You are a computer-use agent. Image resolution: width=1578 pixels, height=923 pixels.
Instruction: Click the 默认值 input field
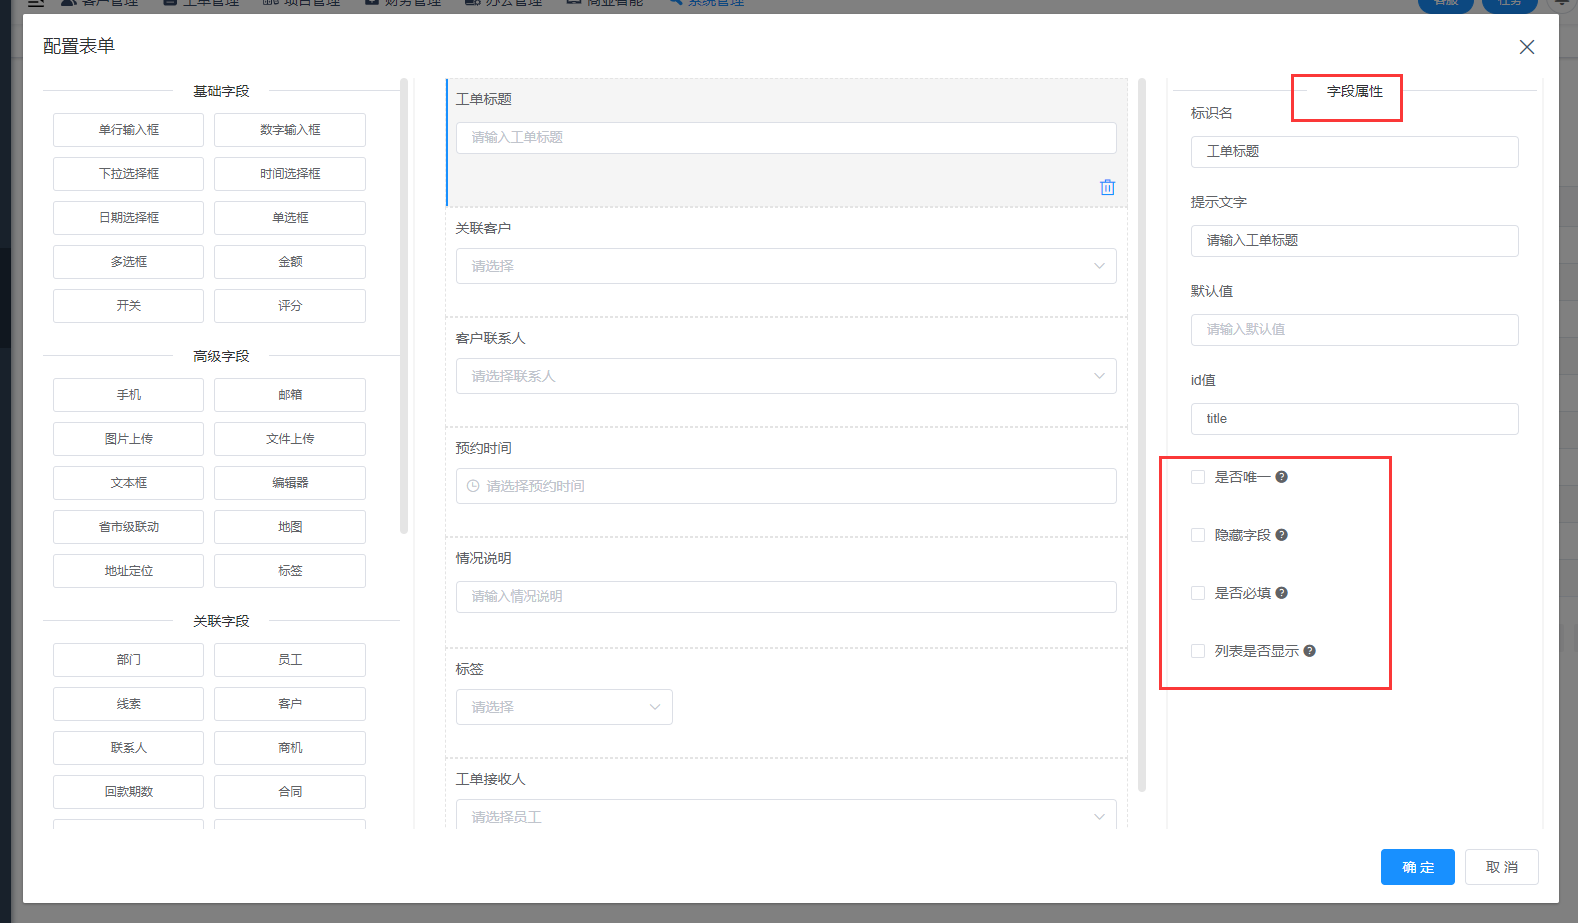click(1354, 329)
